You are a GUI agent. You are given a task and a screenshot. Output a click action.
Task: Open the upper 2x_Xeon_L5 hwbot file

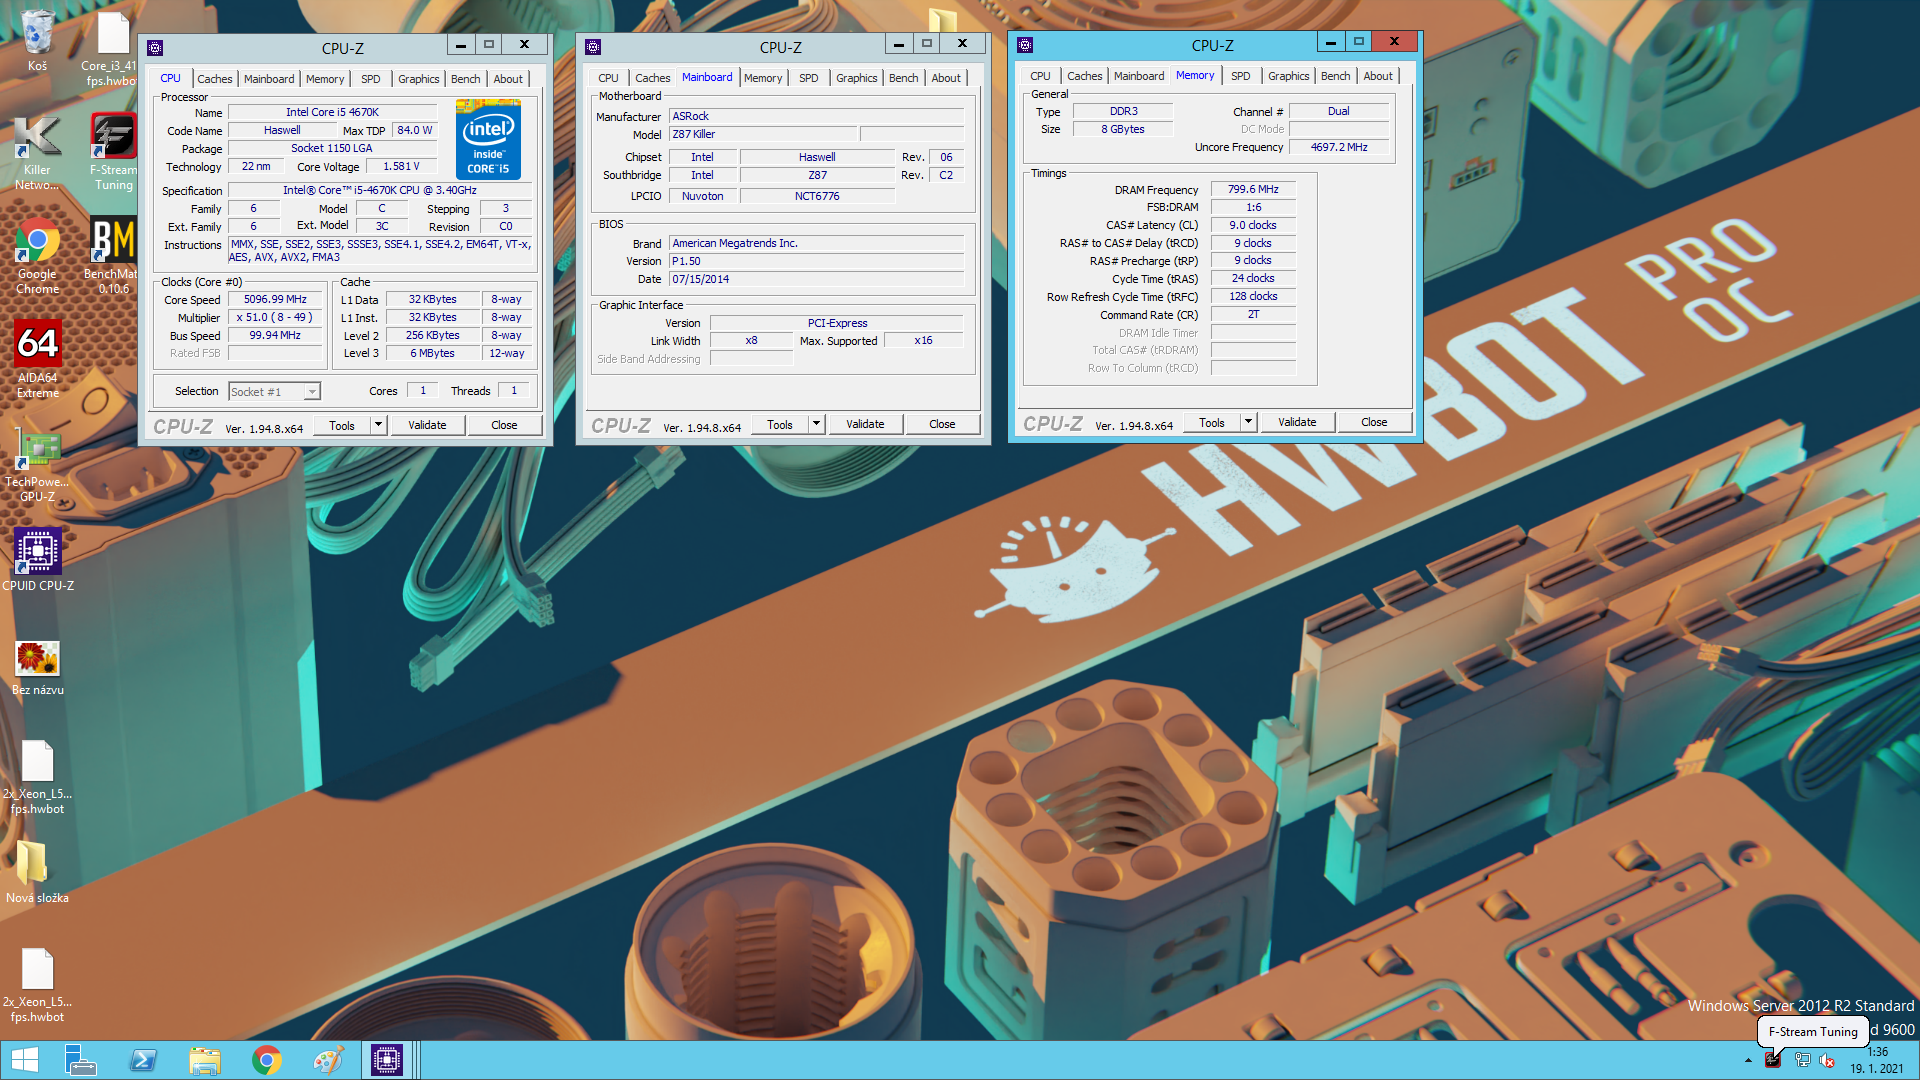pos(37,778)
